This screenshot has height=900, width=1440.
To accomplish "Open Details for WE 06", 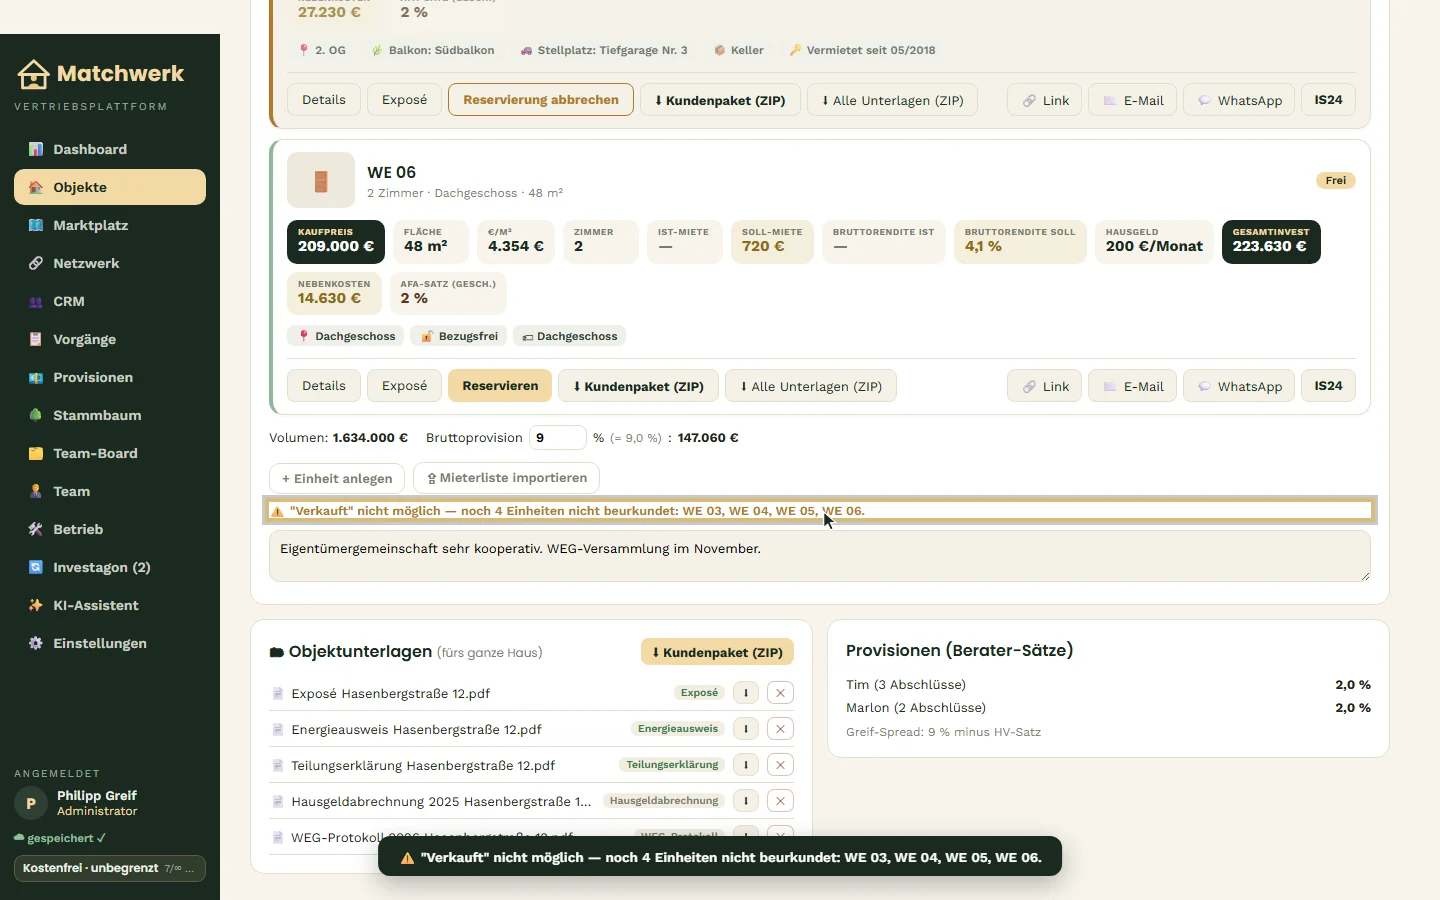I will (x=324, y=386).
